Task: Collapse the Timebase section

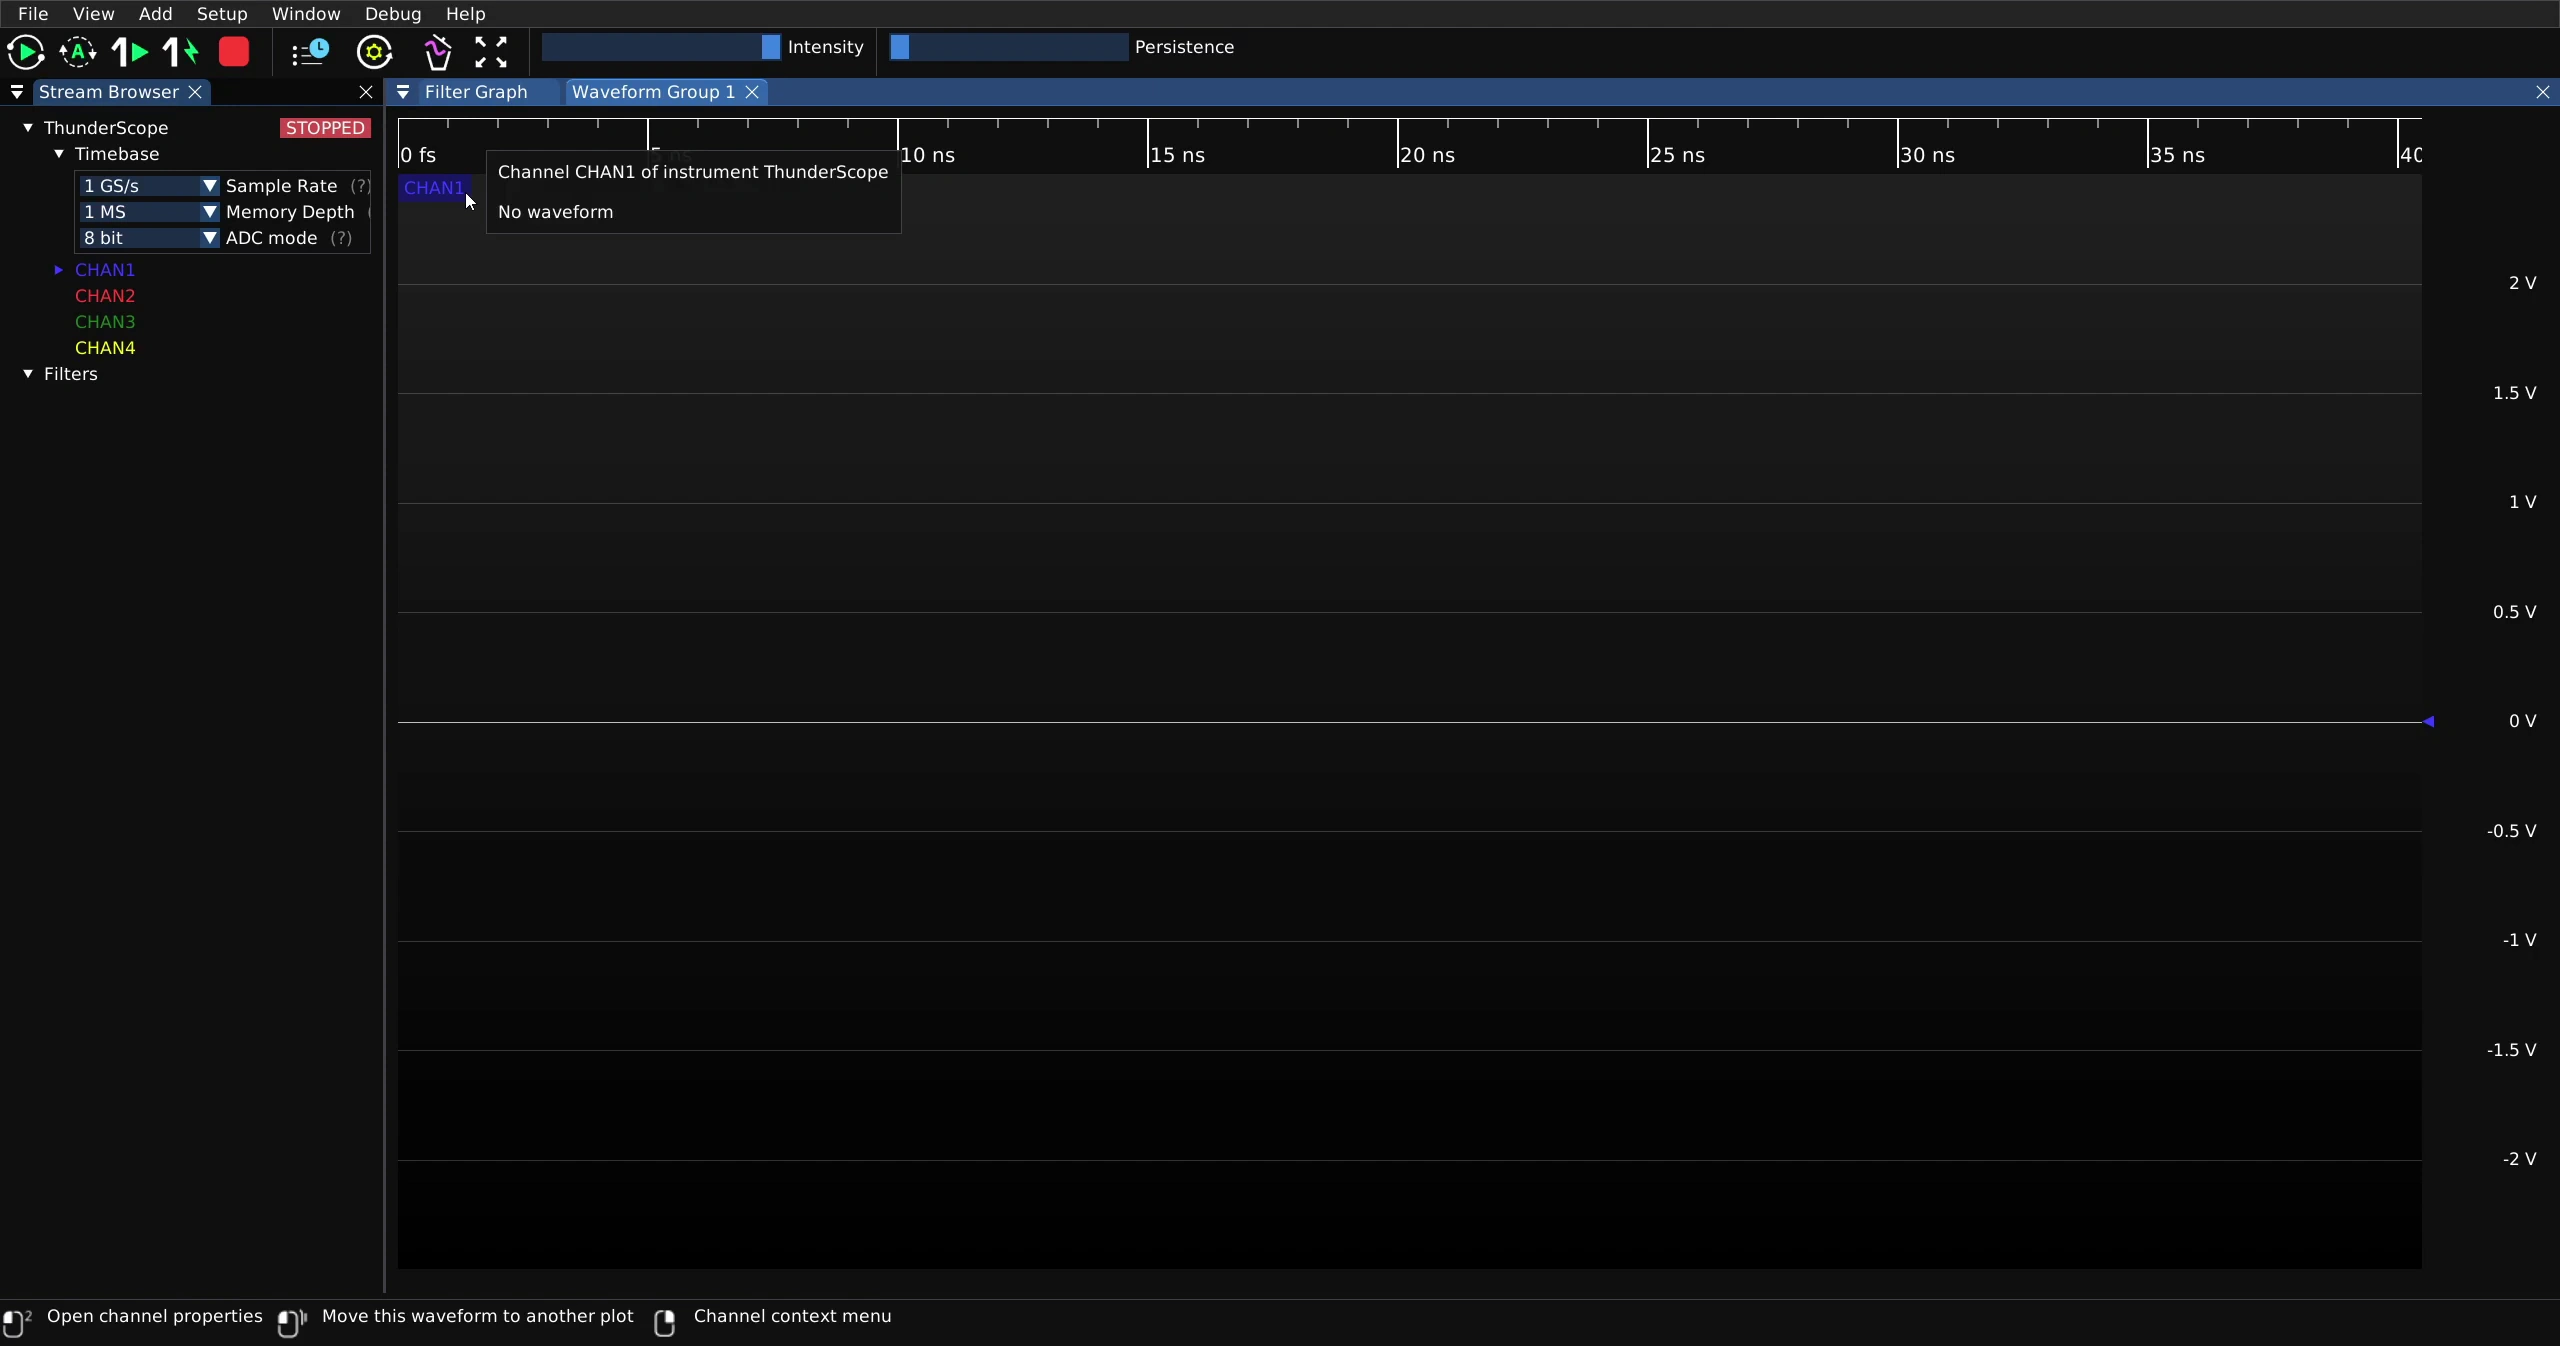Action: point(59,154)
